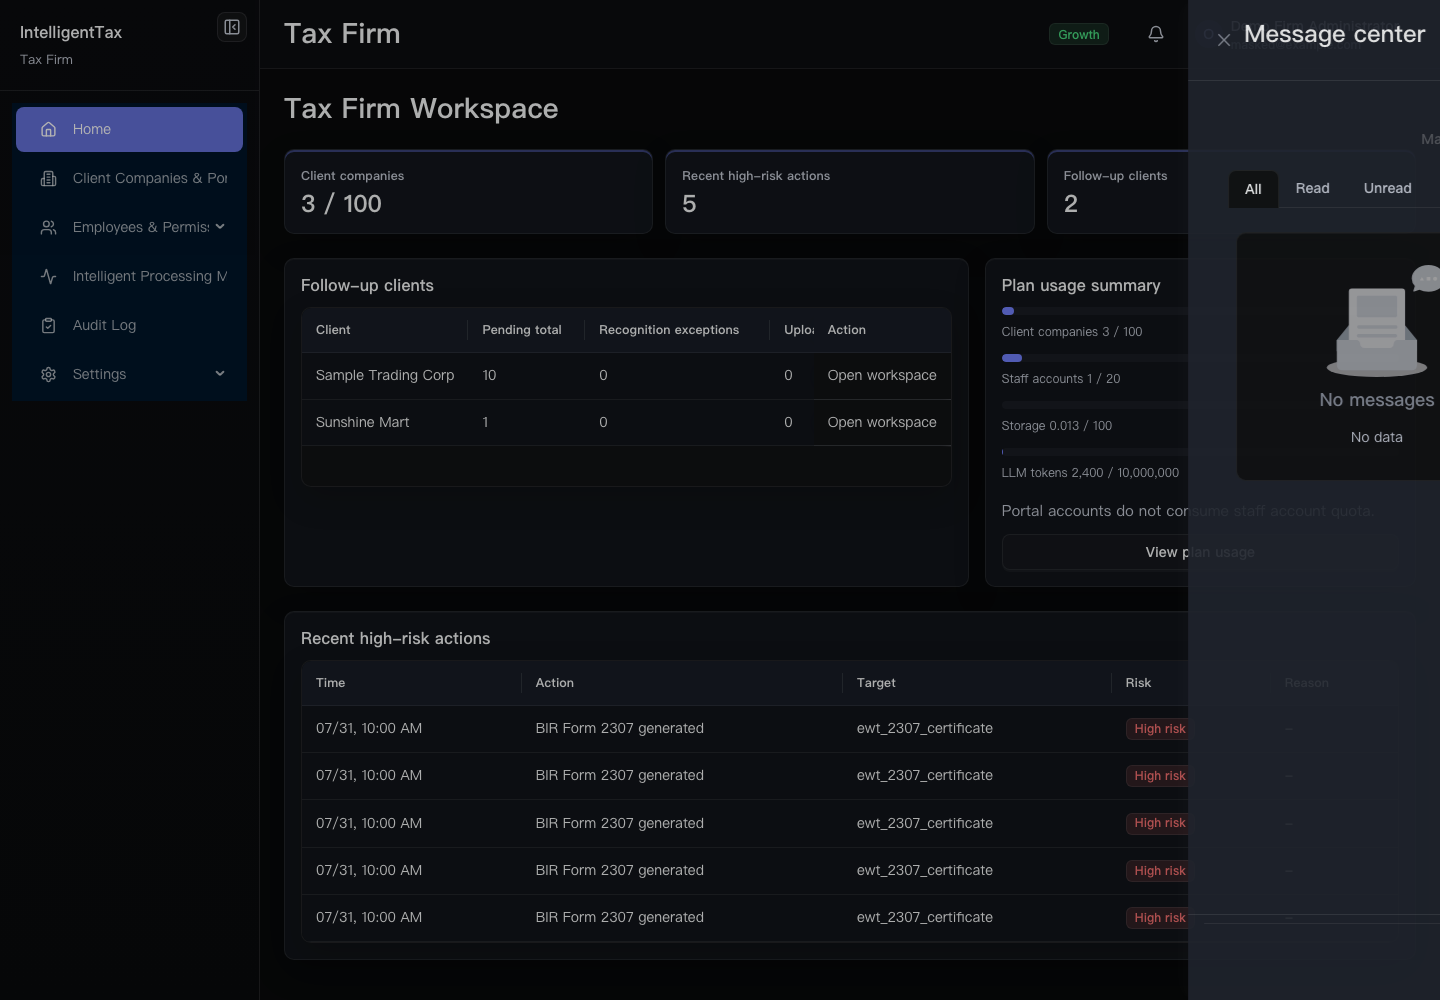Open Intelligent Processing via its pulse icon
The width and height of the screenshot is (1440, 1000).
click(48, 276)
